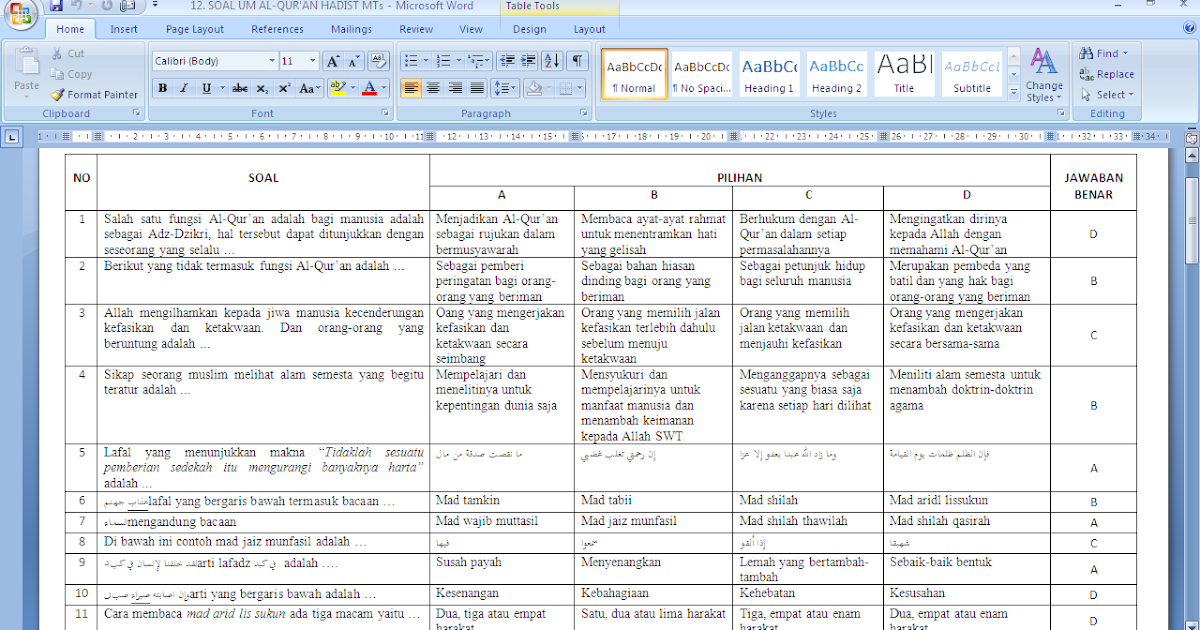Align text to the right
Screen dimensions: 1200x630
(x=455, y=88)
